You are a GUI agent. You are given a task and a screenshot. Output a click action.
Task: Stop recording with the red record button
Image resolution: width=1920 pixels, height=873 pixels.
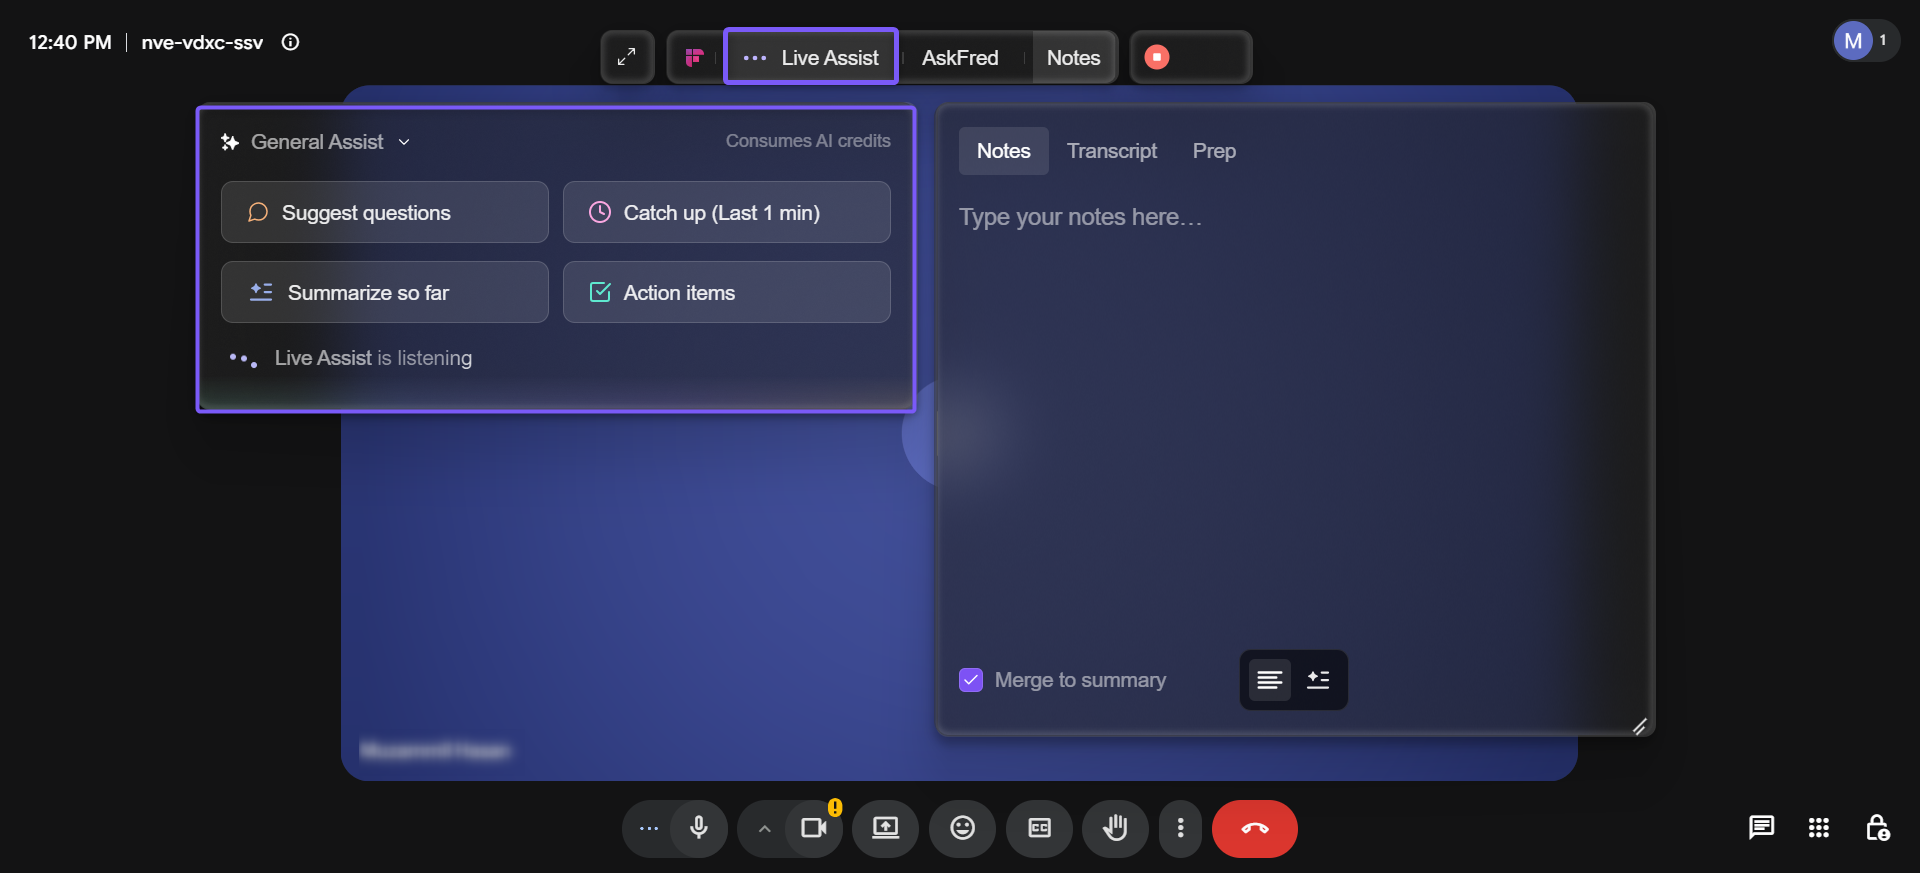click(x=1157, y=57)
